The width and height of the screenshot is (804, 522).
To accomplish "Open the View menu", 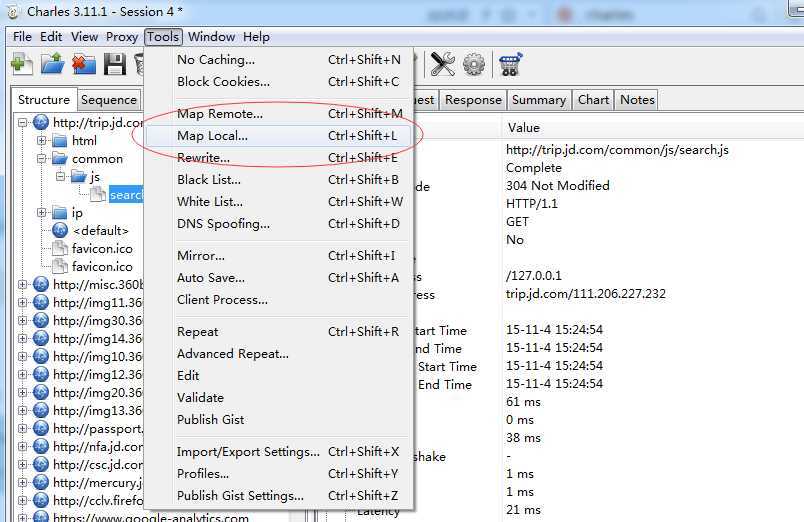I will coord(84,37).
